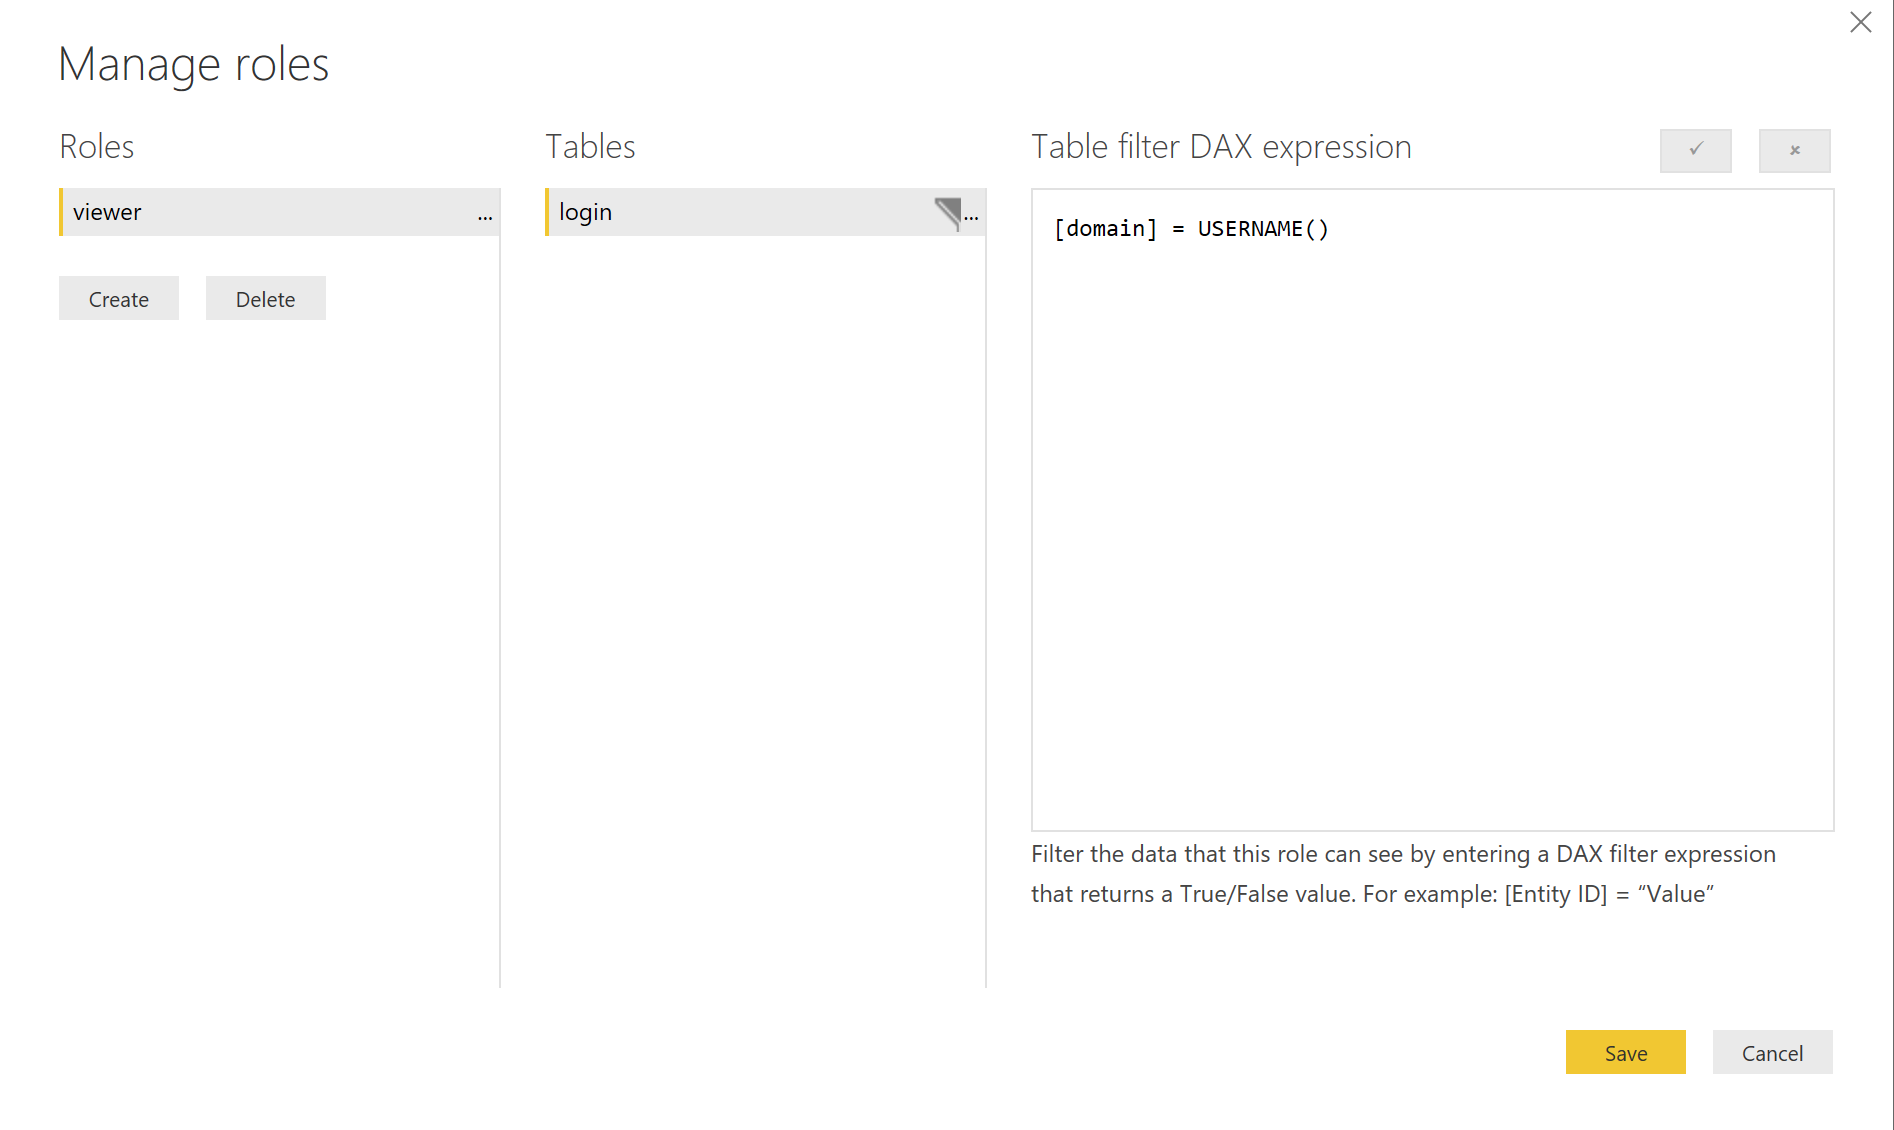
Task: Expand login table options with its ellipsis
Action: (972, 215)
